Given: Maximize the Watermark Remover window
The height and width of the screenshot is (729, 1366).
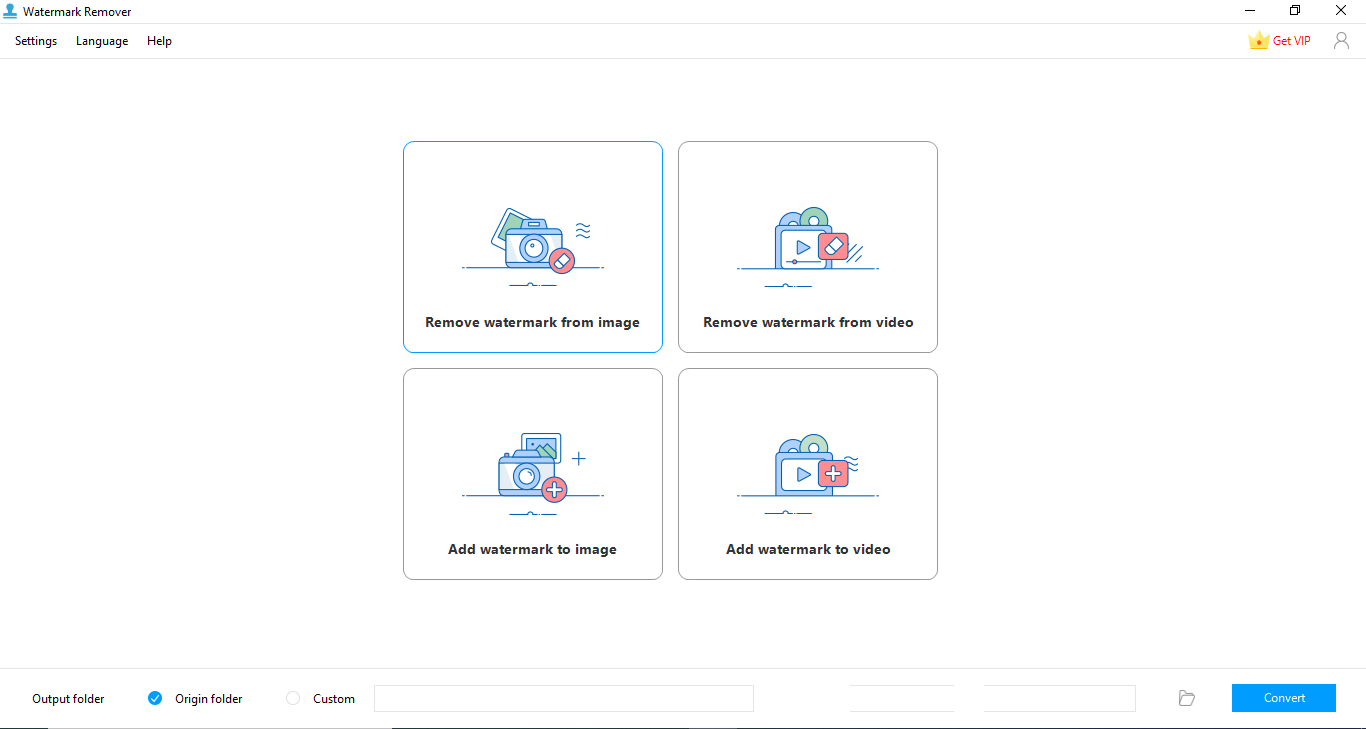Looking at the screenshot, I should 1294,10.
